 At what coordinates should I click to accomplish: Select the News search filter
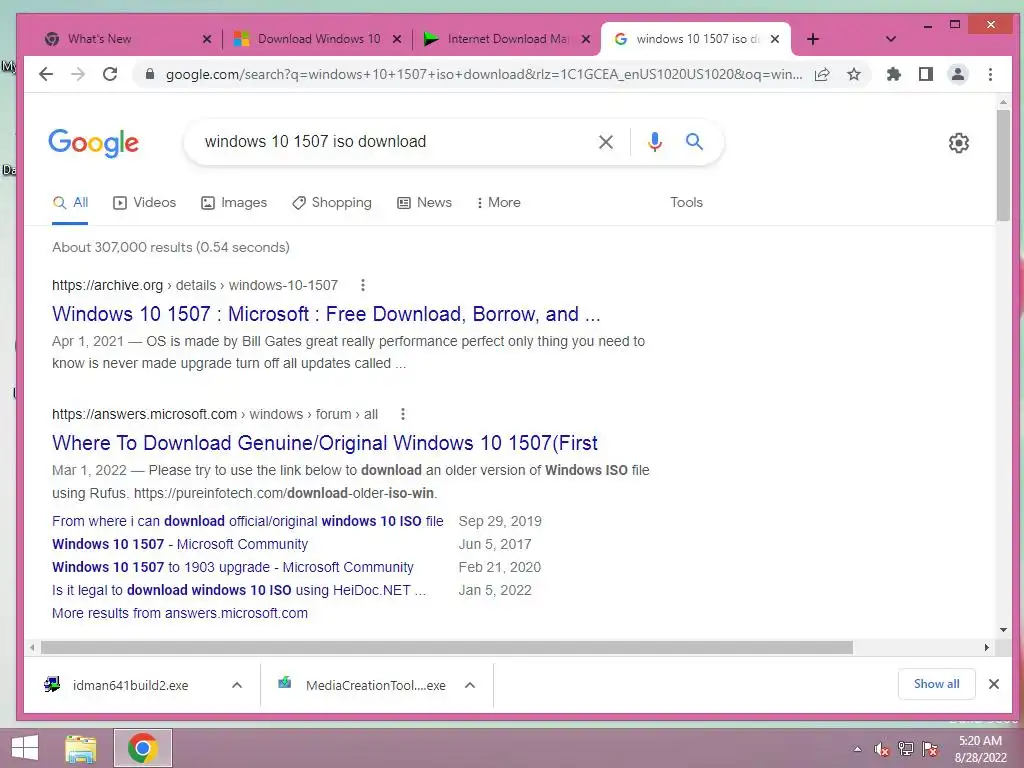pyautogui.click(x=424, y=202)
